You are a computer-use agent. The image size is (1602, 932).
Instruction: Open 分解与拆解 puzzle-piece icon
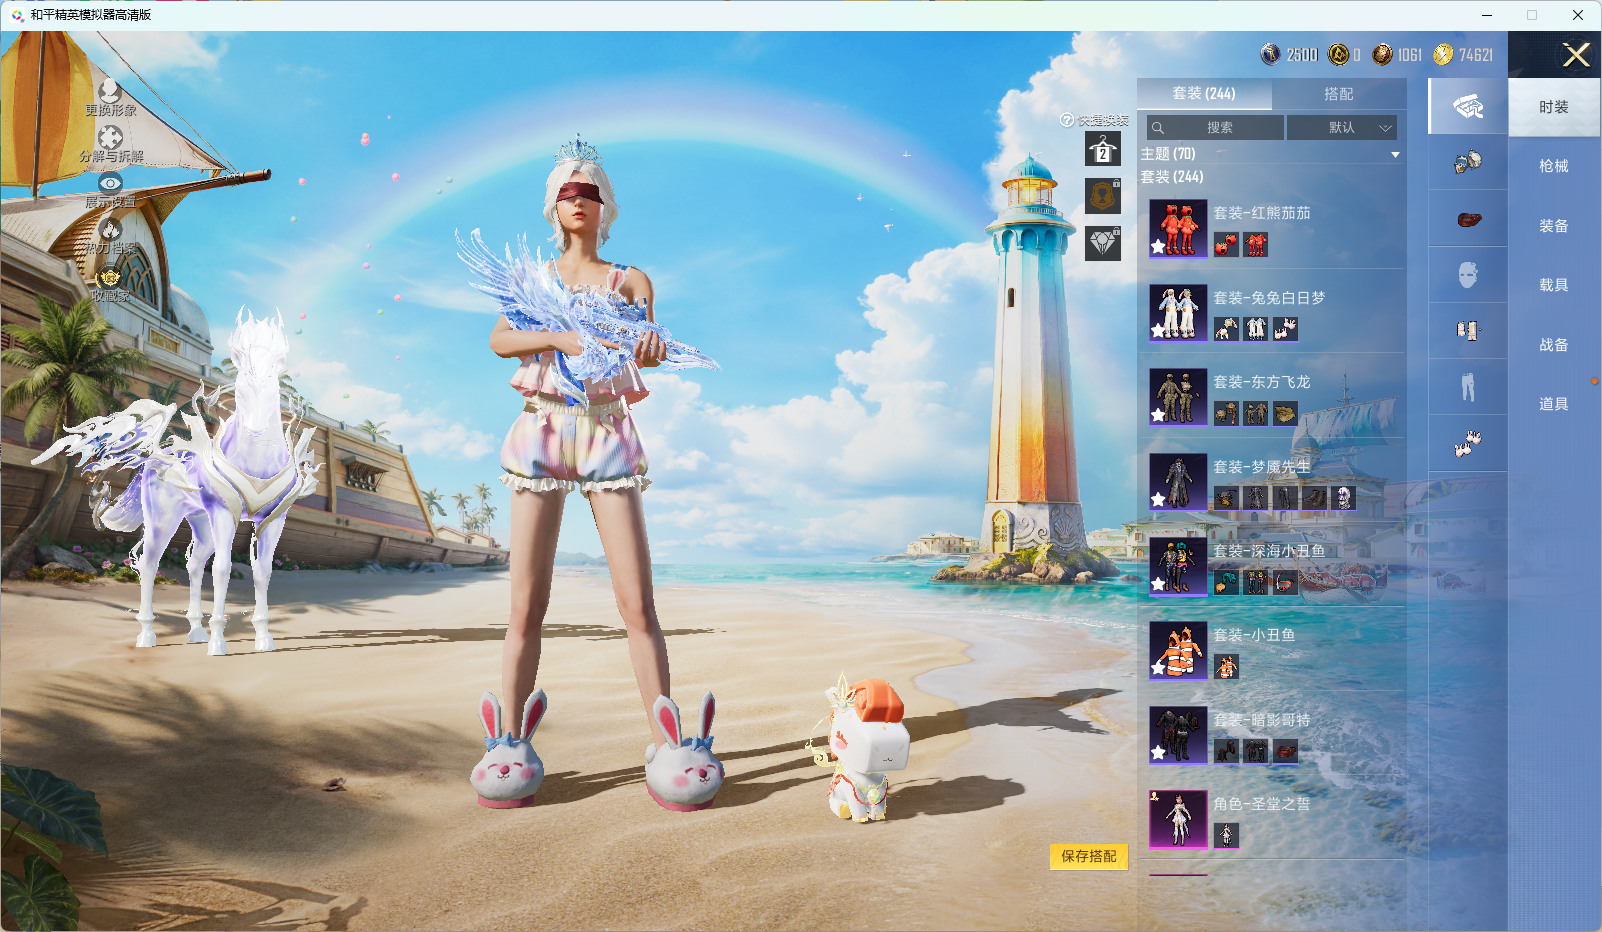point(110,138)
